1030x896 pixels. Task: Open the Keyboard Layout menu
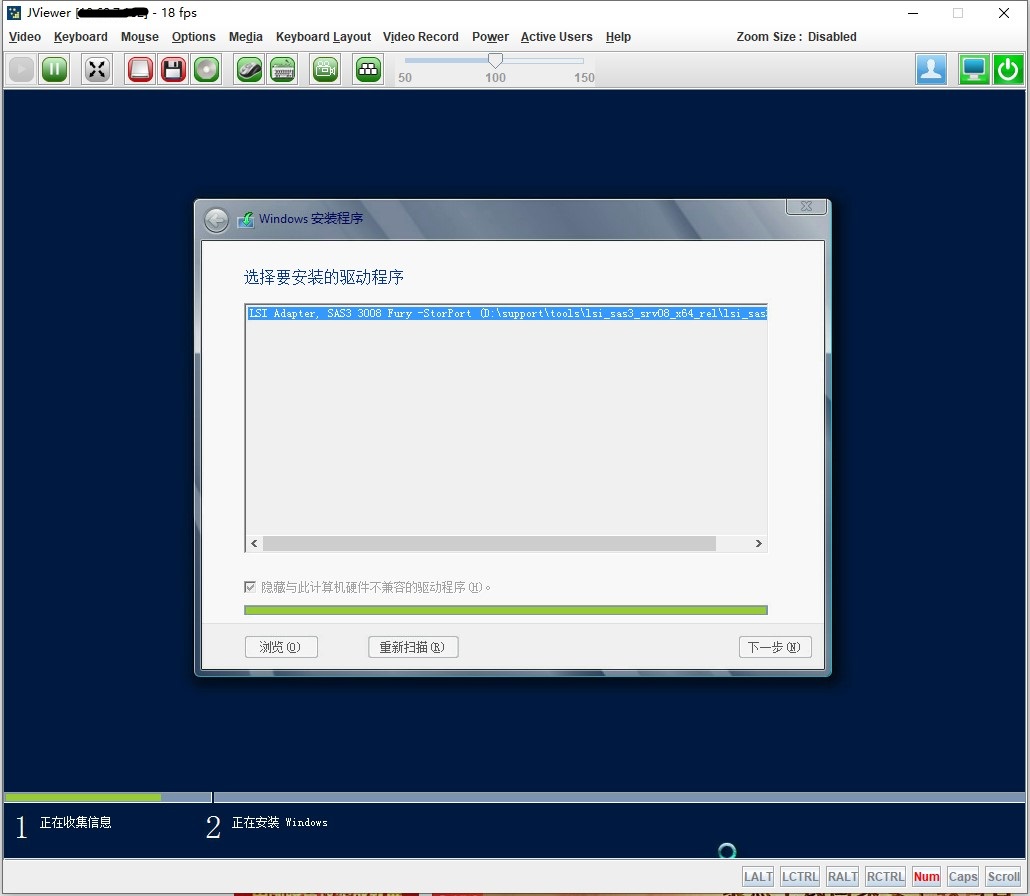coord(323,37)
